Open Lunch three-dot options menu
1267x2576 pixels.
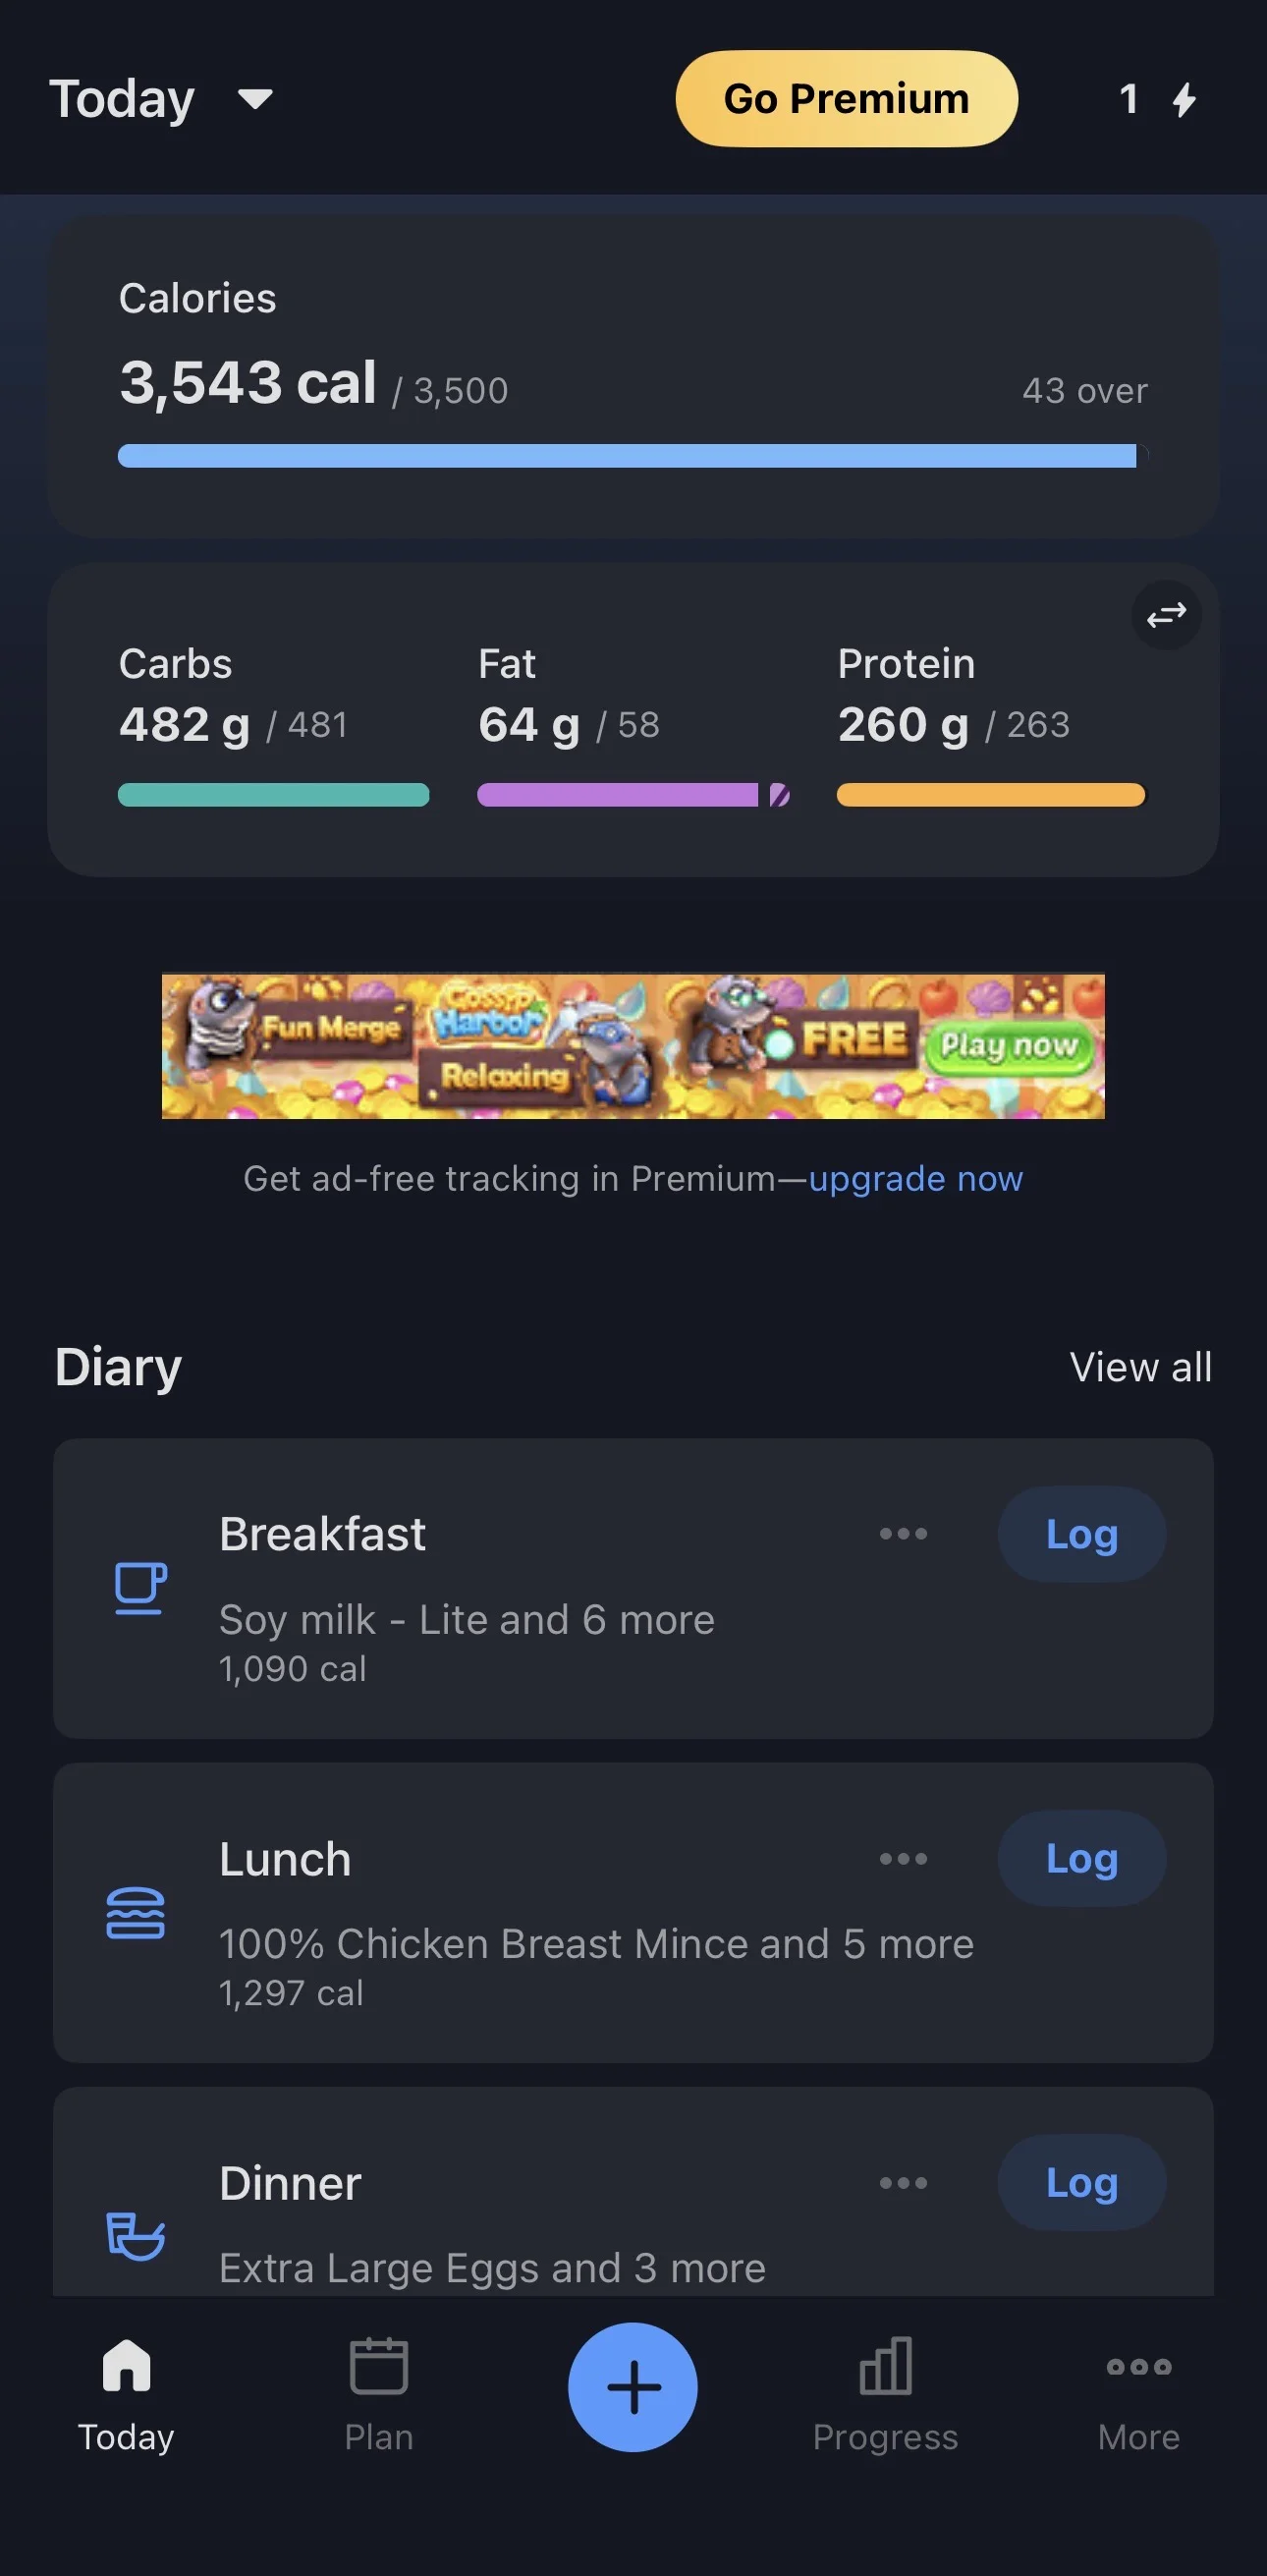click(903, 1859)
